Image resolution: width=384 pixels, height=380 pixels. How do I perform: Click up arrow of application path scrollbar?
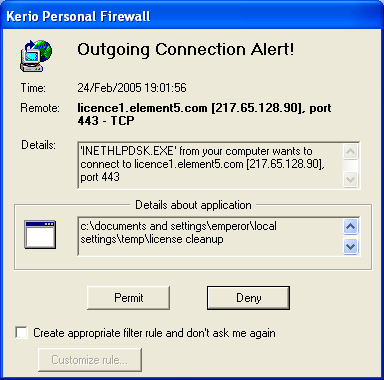click(x=350, y=227)
